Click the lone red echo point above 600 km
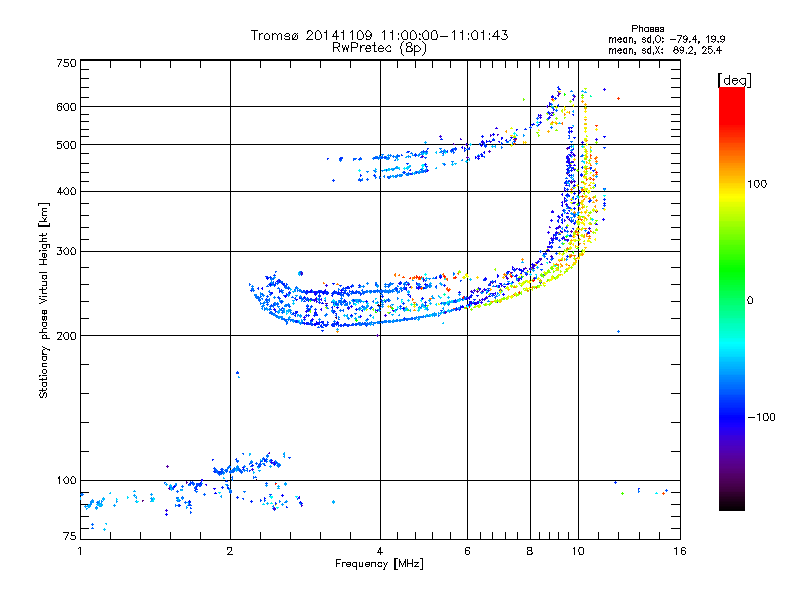The height and width of the screenshot is (600, 800). click(x=618, y=98)
